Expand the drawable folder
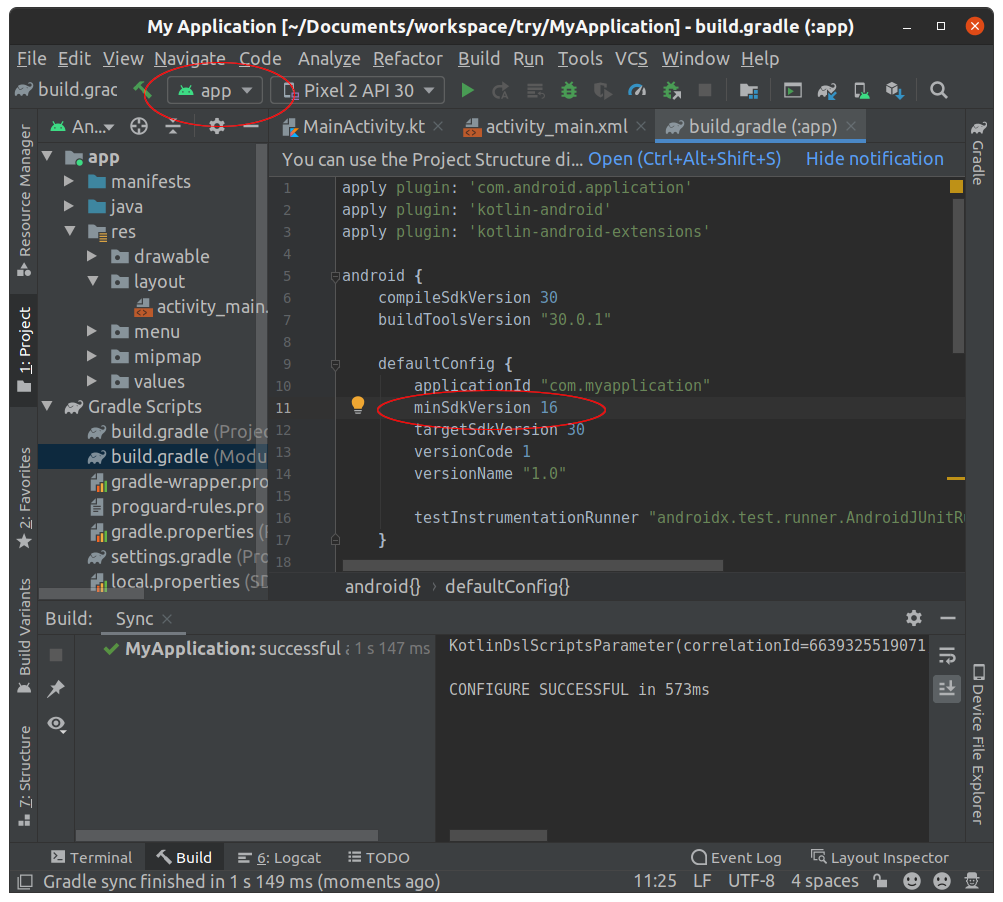 tap(92, 256)
